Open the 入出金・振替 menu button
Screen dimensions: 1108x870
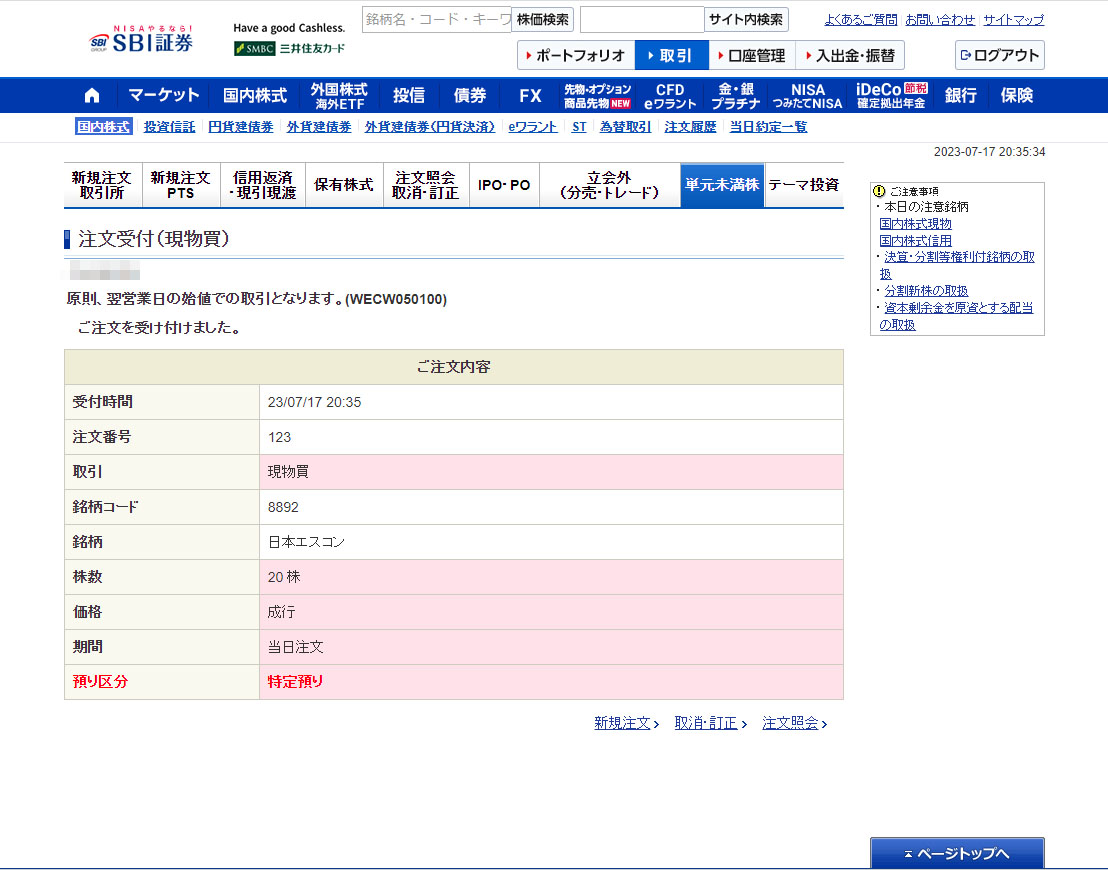[x=849, y=55]
